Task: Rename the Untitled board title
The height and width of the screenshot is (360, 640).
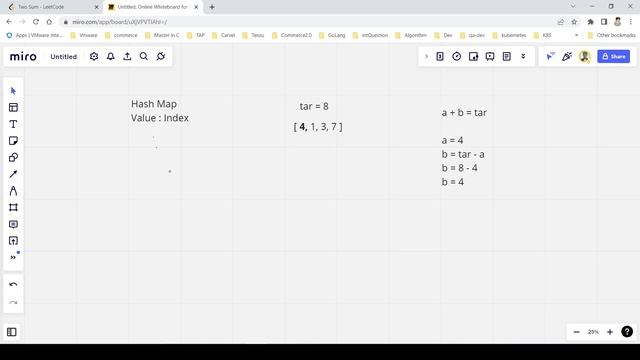Action: (x=64, y=57)
